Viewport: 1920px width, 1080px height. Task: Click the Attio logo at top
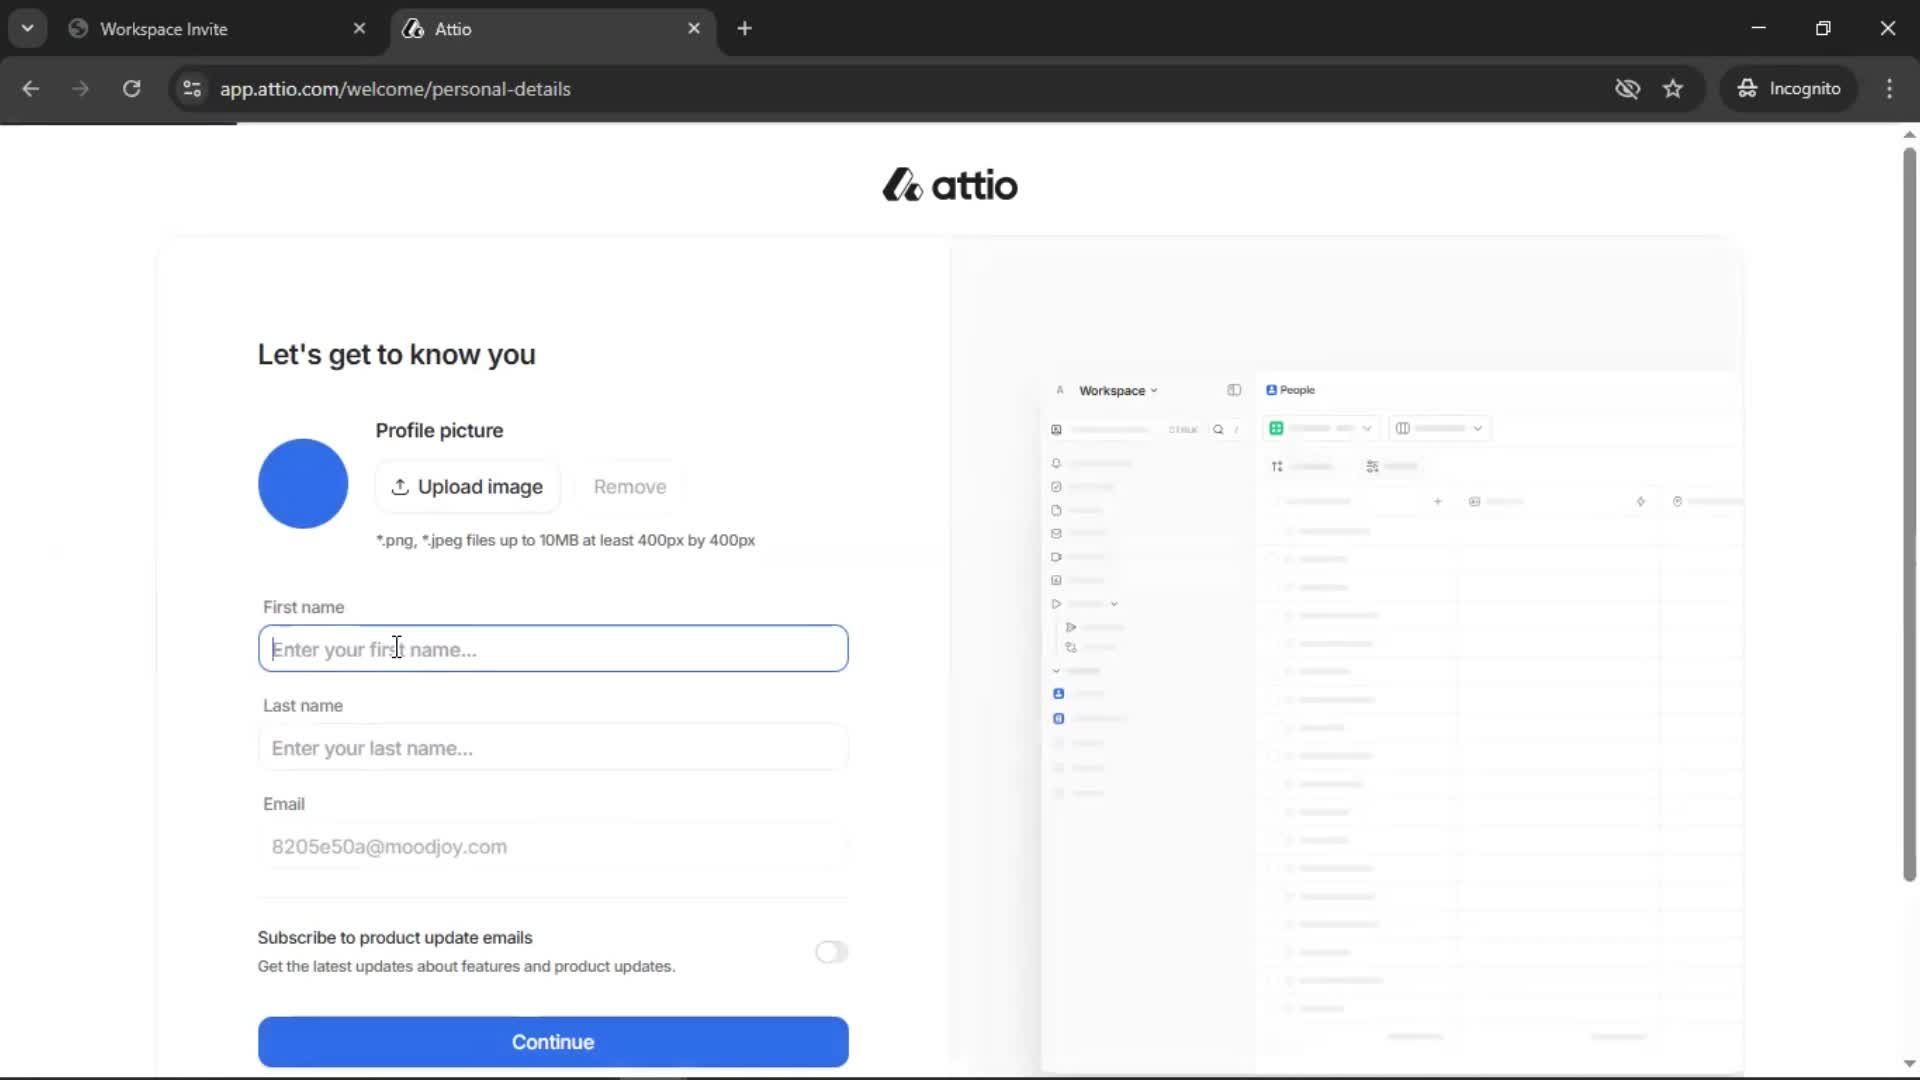[x=950, y=185]
